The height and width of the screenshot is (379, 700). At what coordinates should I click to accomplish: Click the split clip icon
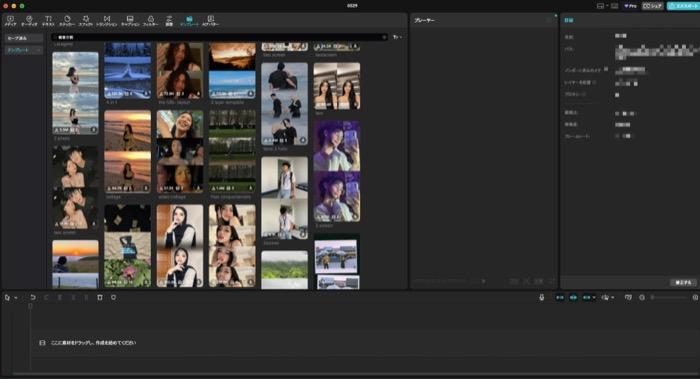[60, 297]
